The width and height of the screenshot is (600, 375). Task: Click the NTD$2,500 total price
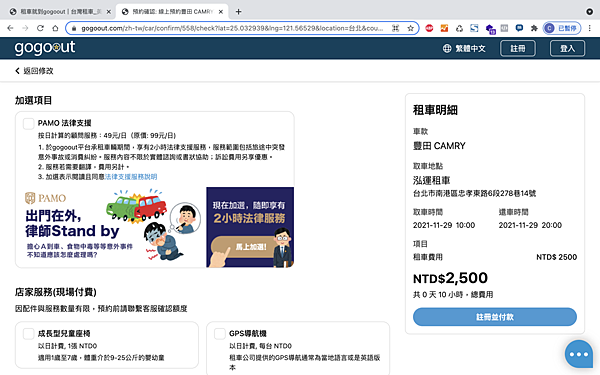click(x=450, y=278)
